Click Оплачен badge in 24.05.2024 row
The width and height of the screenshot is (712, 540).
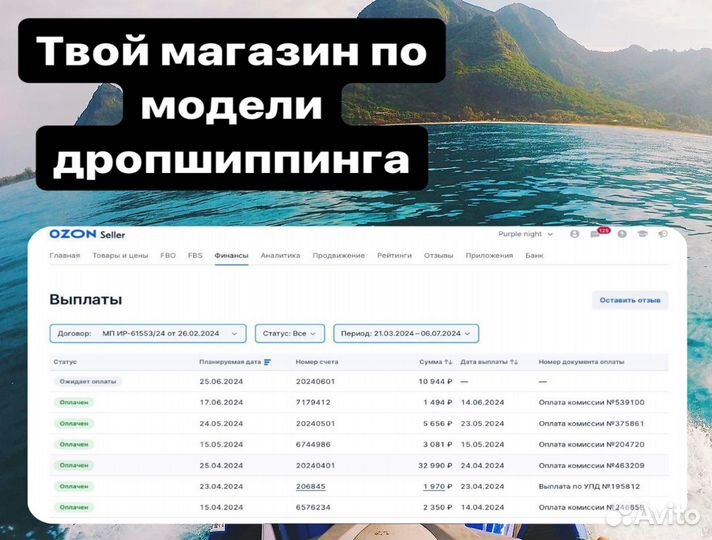click(74, 423)
